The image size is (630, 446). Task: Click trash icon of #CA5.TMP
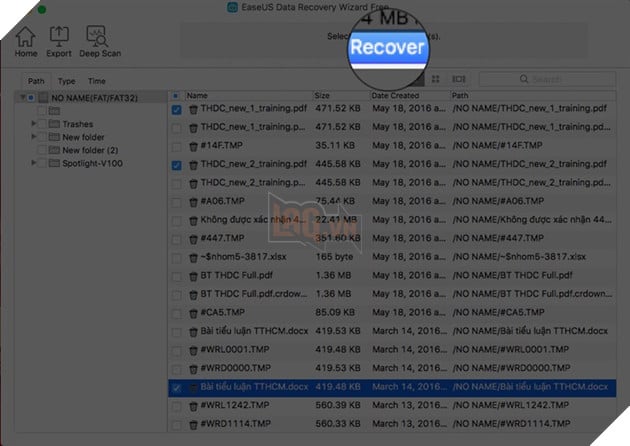(193, 313)
